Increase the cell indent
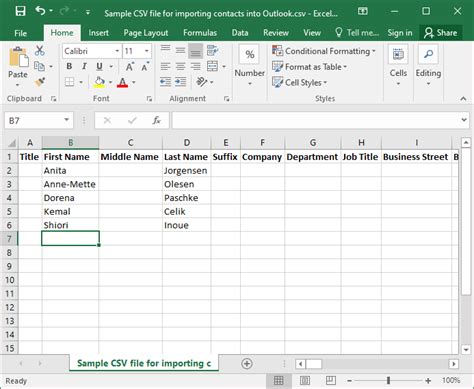The height and width of the screenshot is (389, 474). tap(180, 82)
